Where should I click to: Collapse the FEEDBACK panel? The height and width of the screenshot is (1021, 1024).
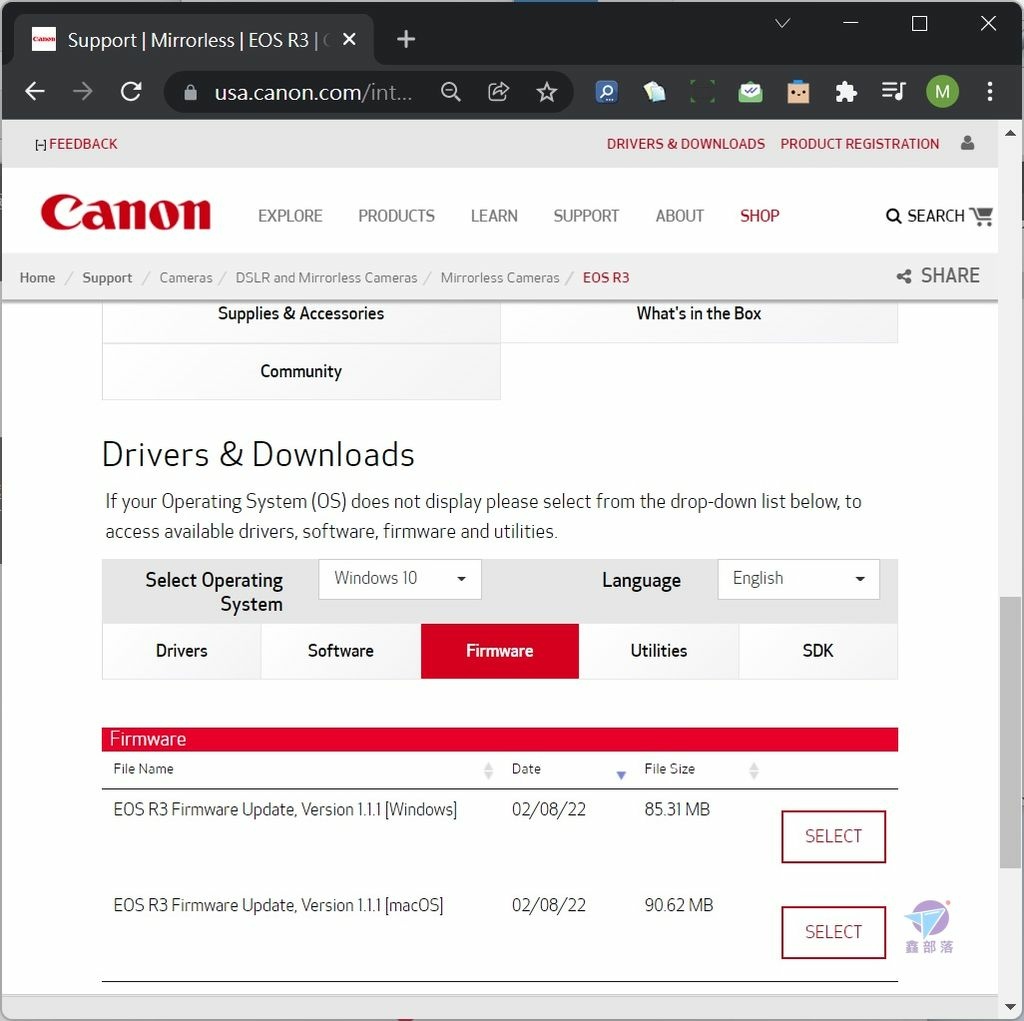(x=76, y=144)
